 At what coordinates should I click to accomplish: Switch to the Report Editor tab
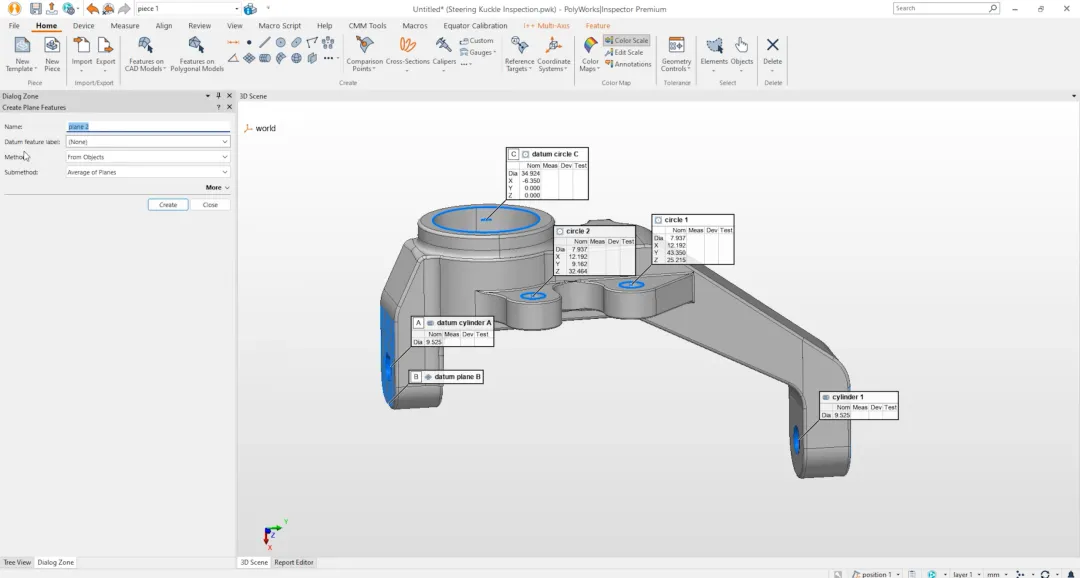(294, 562)
